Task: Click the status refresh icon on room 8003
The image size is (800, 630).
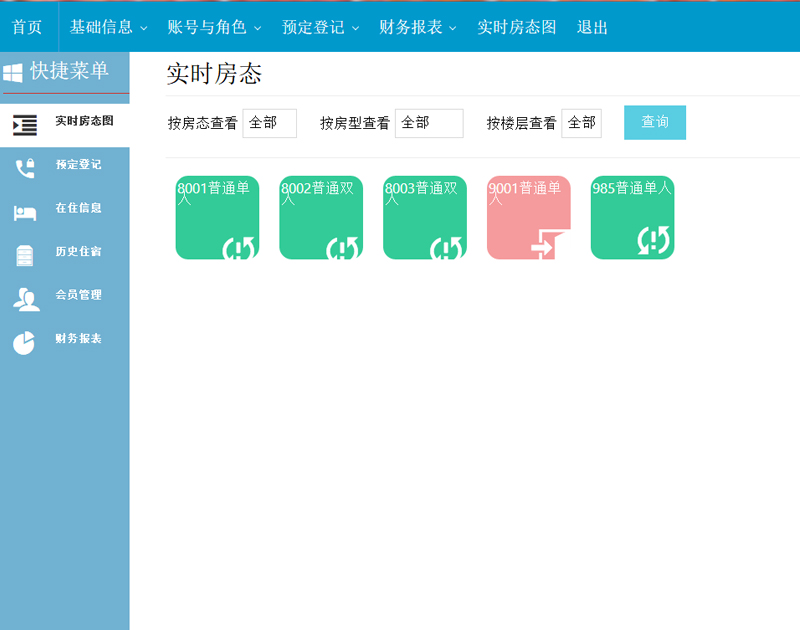Action: (446, 248)
